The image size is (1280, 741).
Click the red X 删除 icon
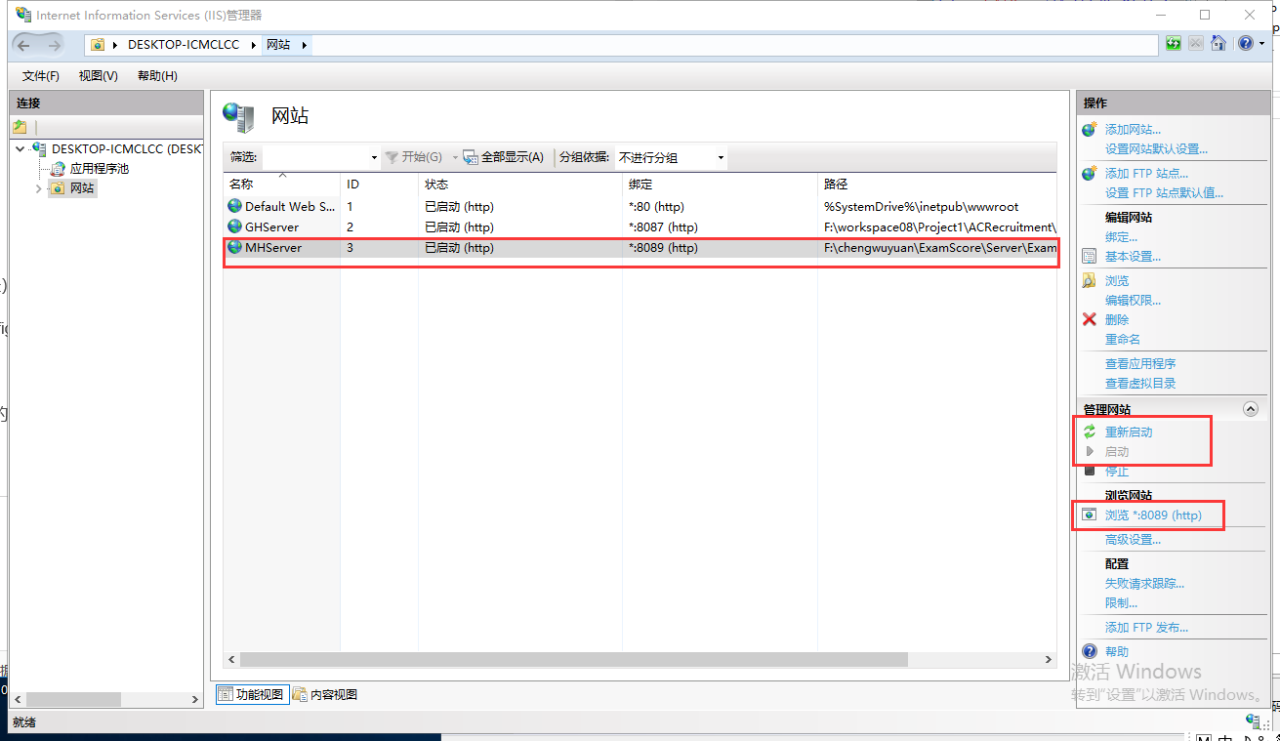coord(1090,320)
